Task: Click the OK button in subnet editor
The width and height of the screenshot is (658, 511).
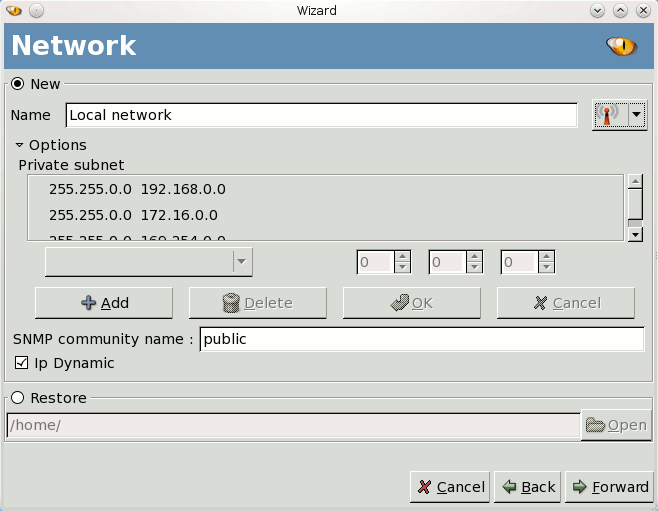Action: [x=412, y=303]
